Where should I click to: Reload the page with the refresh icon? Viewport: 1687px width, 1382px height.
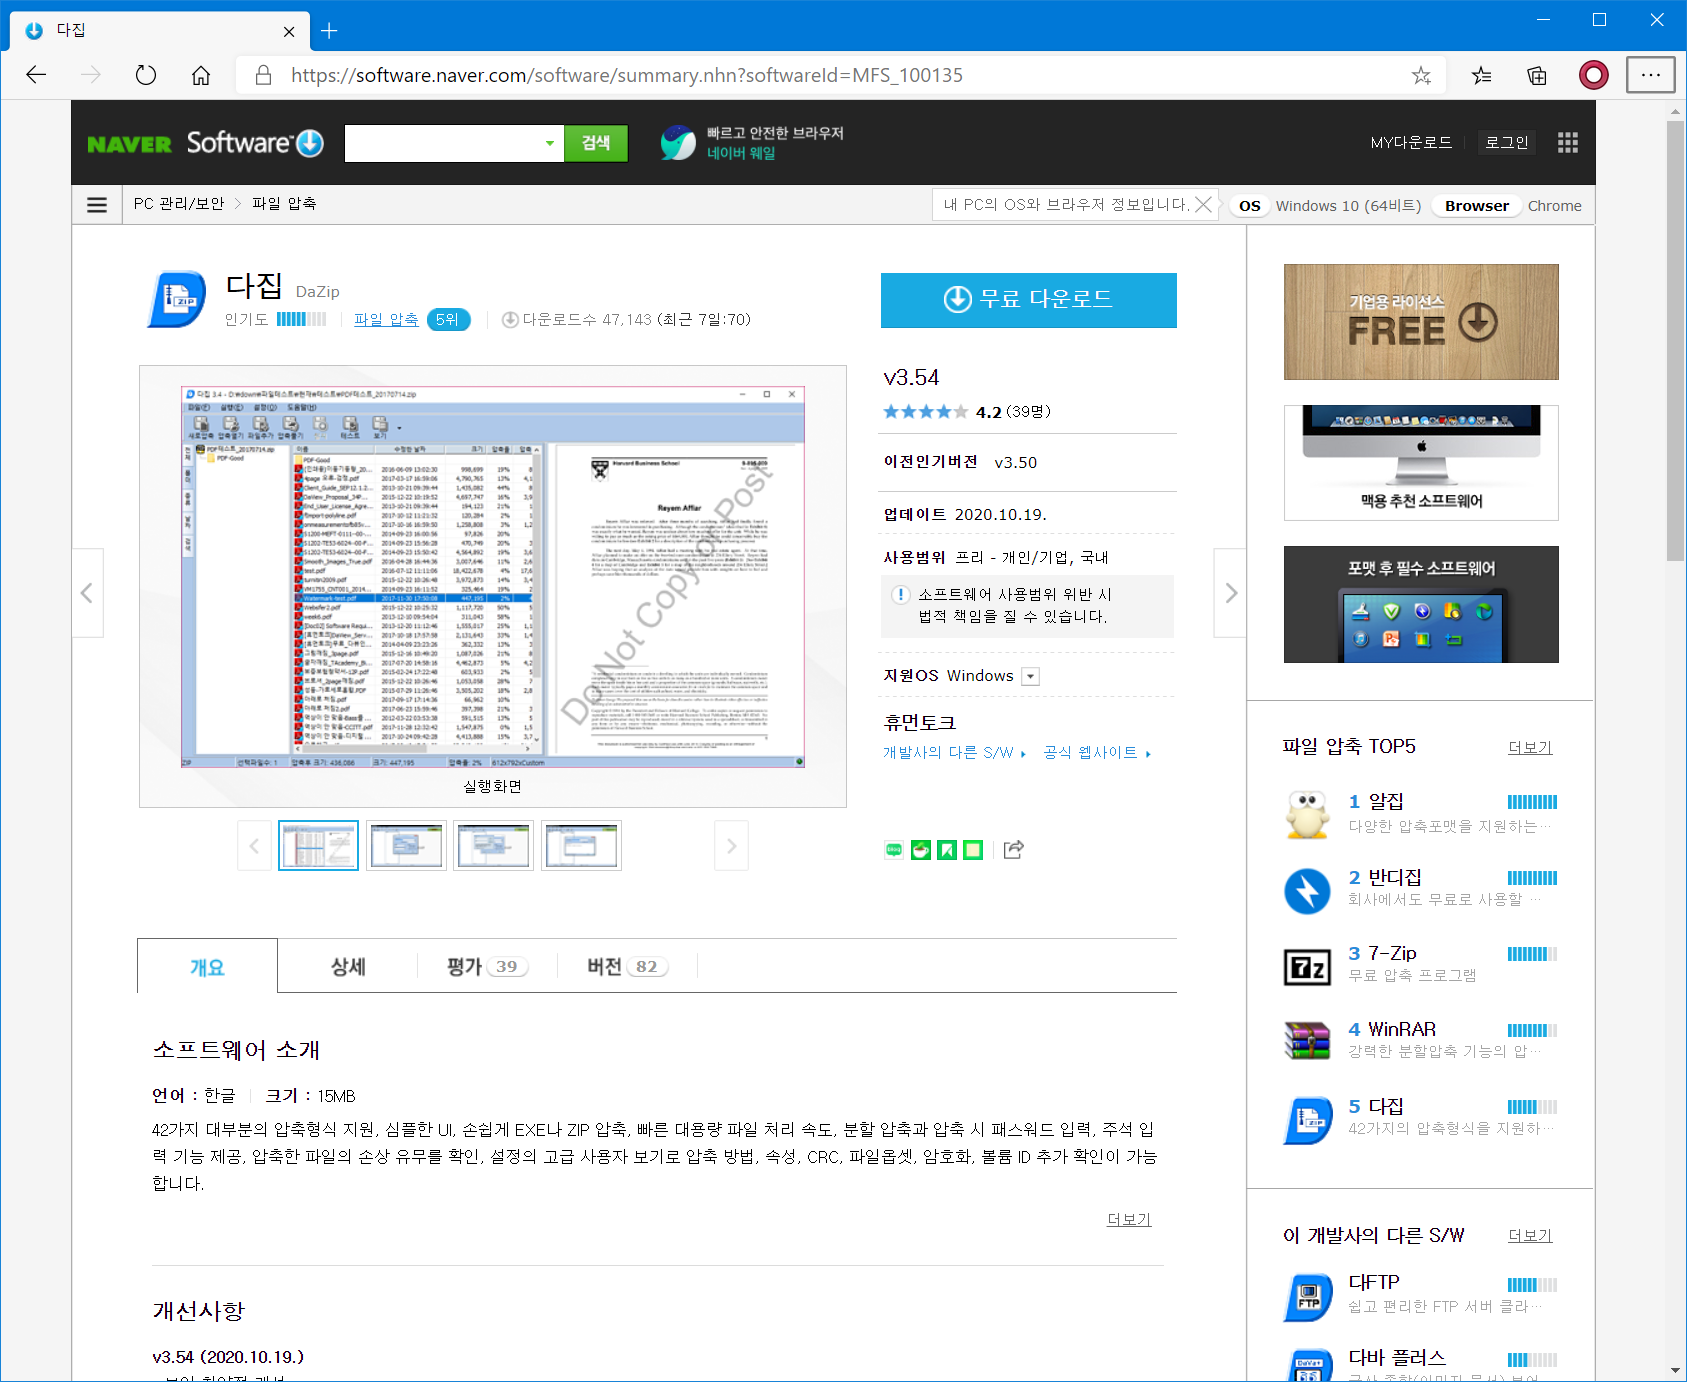pos(146,75)
